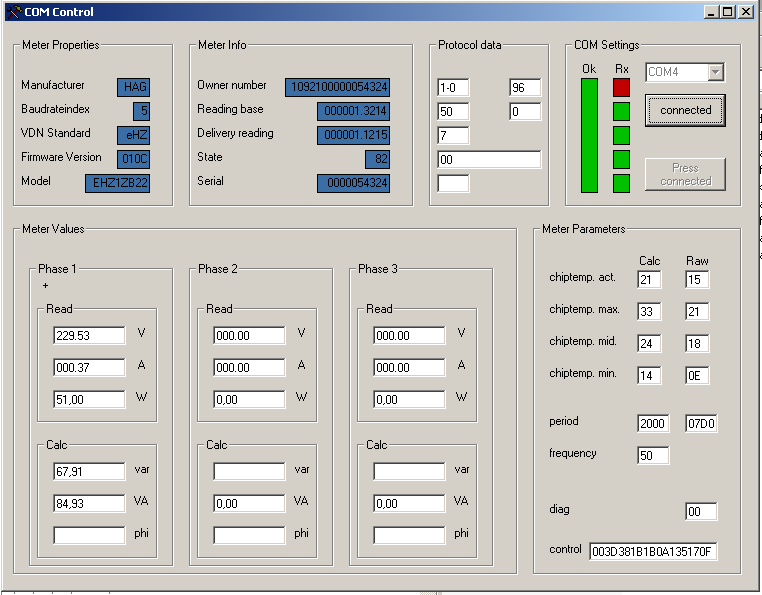Screen dimensions: 762x595
Task: Click Phase 1 current field 000.37
Action: click(89, 368)
